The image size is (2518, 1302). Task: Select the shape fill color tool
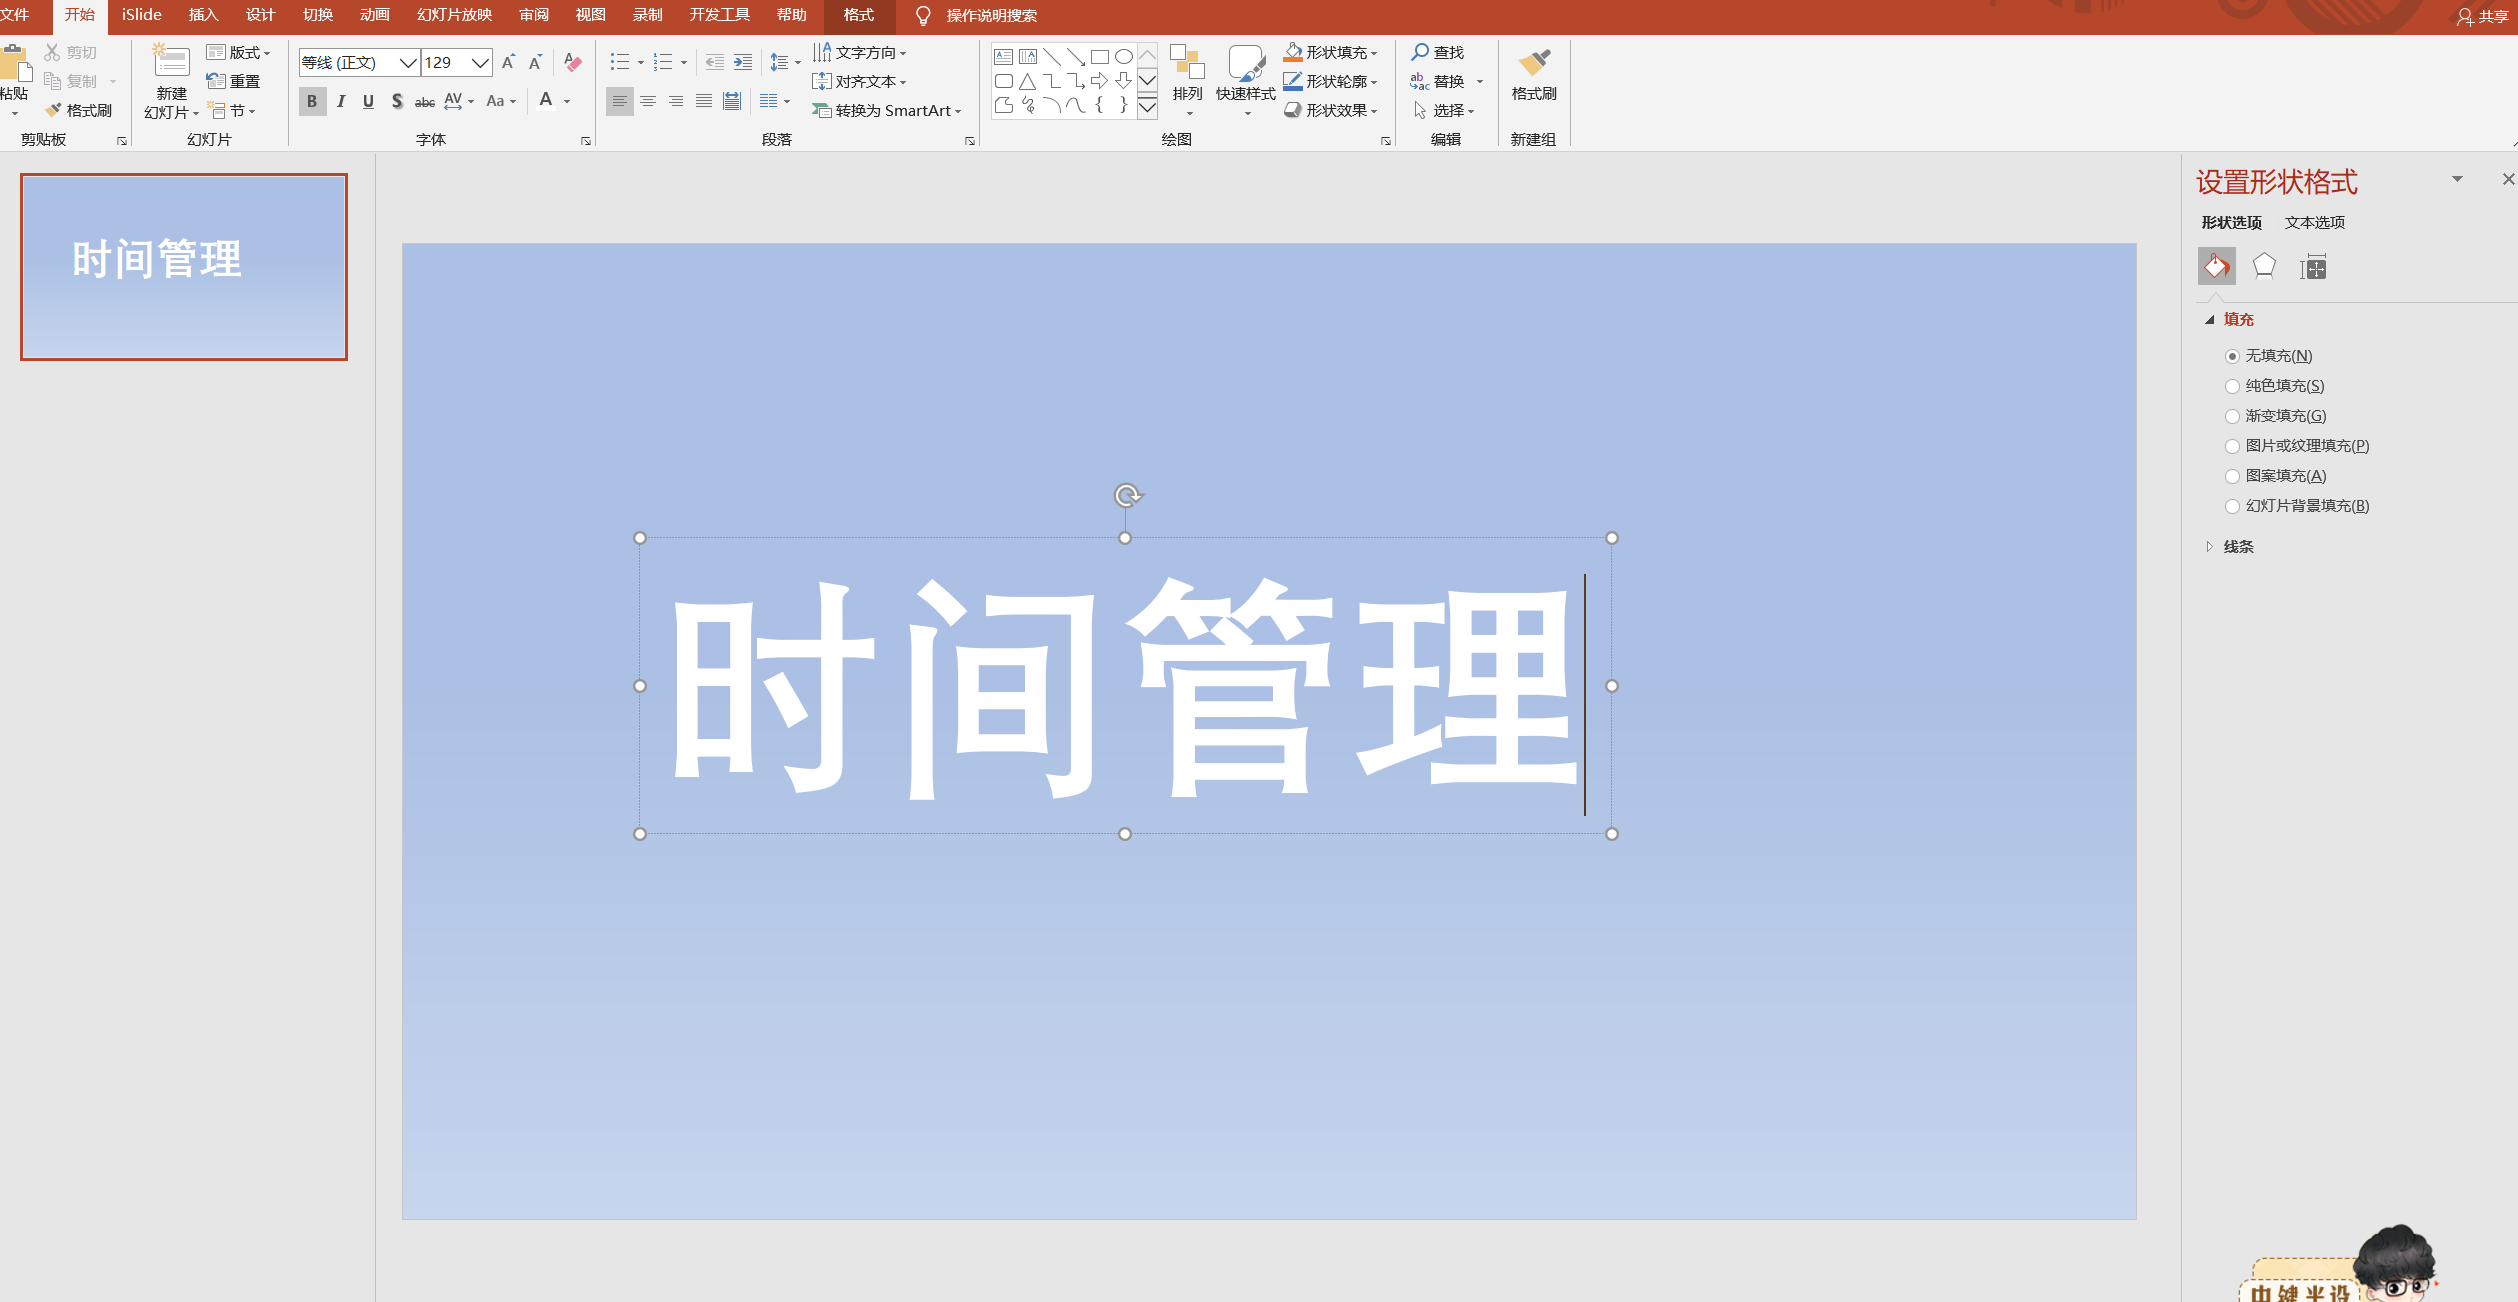pos(1328,51)
